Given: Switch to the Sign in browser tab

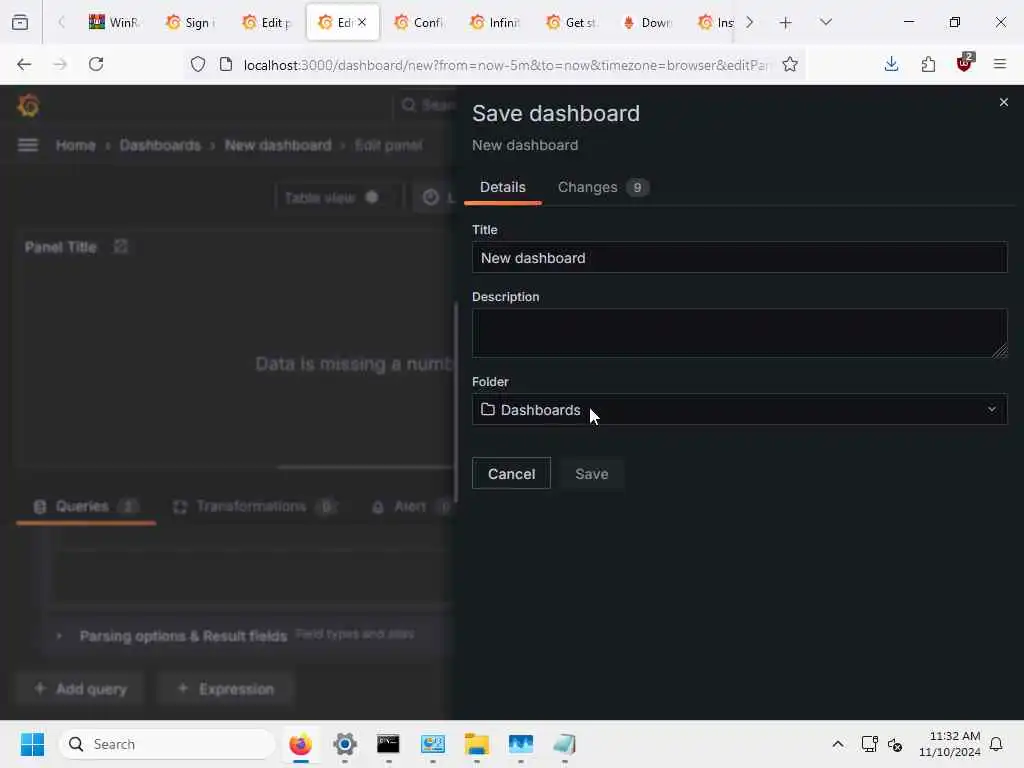Looking at the screenshot, I should click(x=190, y=22).
